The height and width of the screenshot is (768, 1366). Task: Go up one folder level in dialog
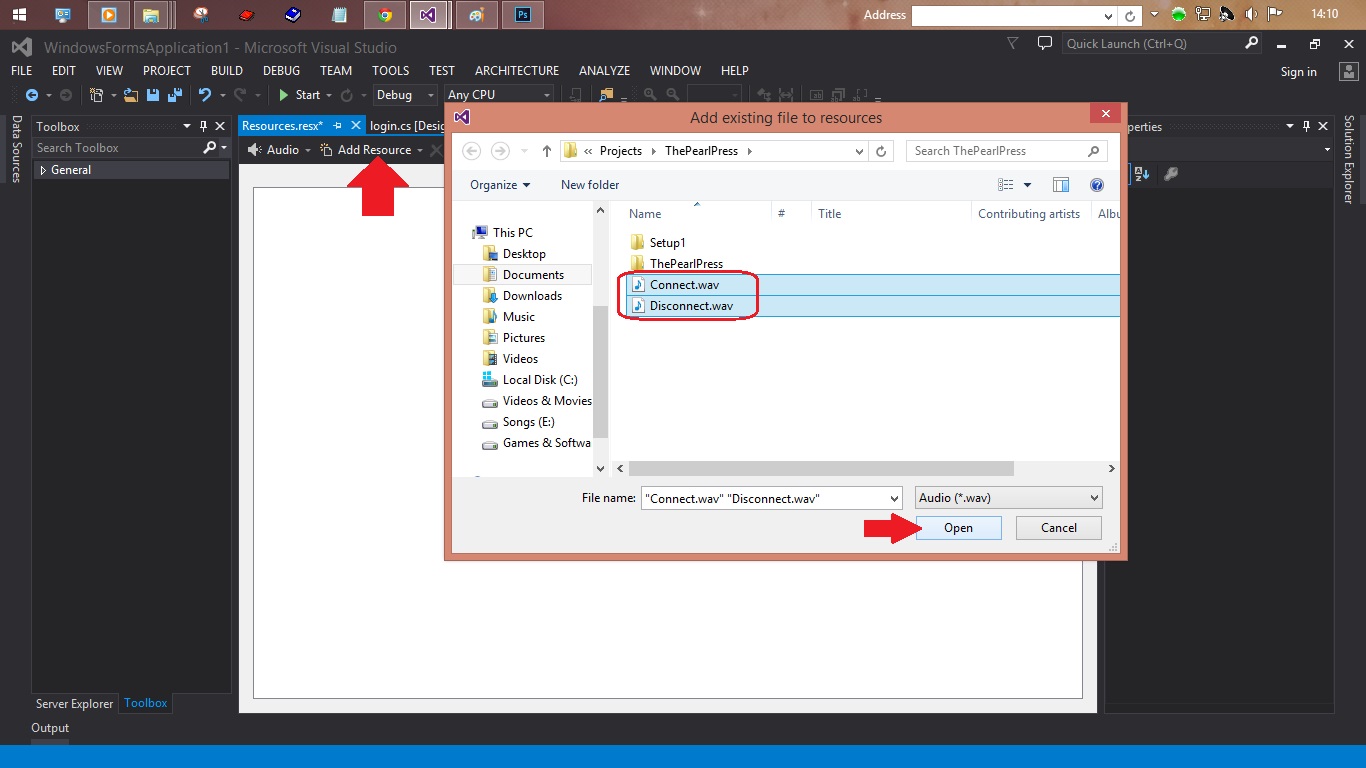tap(546, 151)
